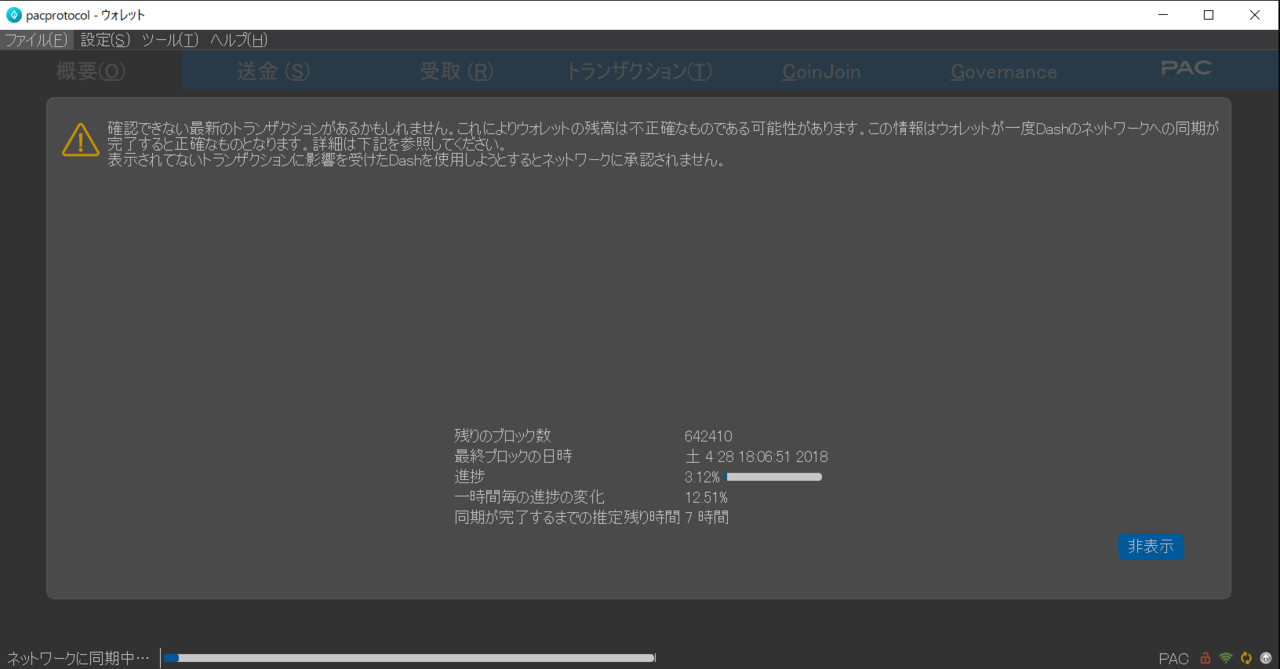The width and height of the screenshot is (1280, 669).
Task: Click the red wallet lock icon
Action: [1205, 658]
